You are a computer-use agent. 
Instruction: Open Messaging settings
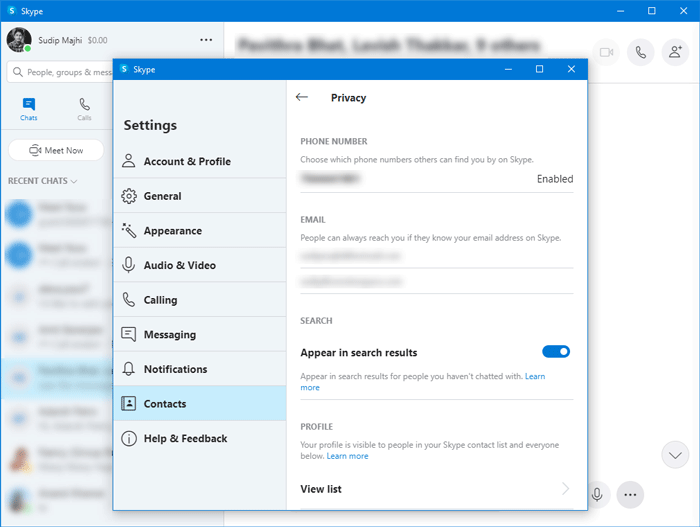click(200, 334)
